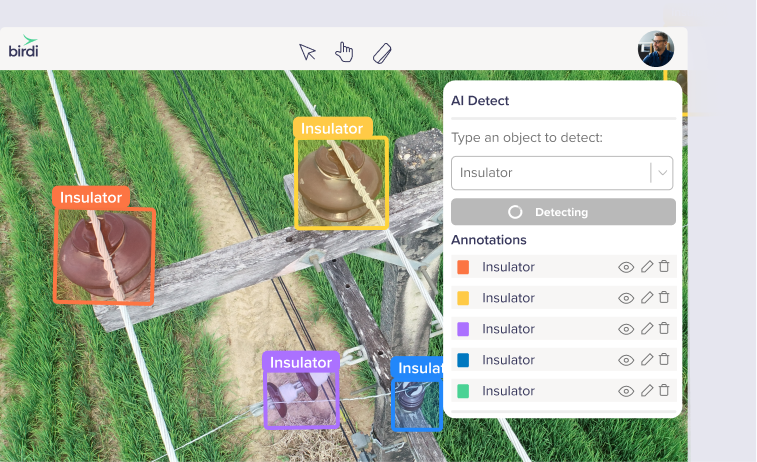Click the birdi logo

point(23,46)
